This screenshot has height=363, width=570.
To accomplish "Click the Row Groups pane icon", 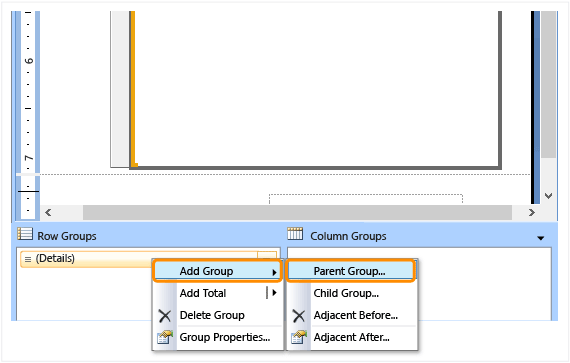I will pos(25,234).
